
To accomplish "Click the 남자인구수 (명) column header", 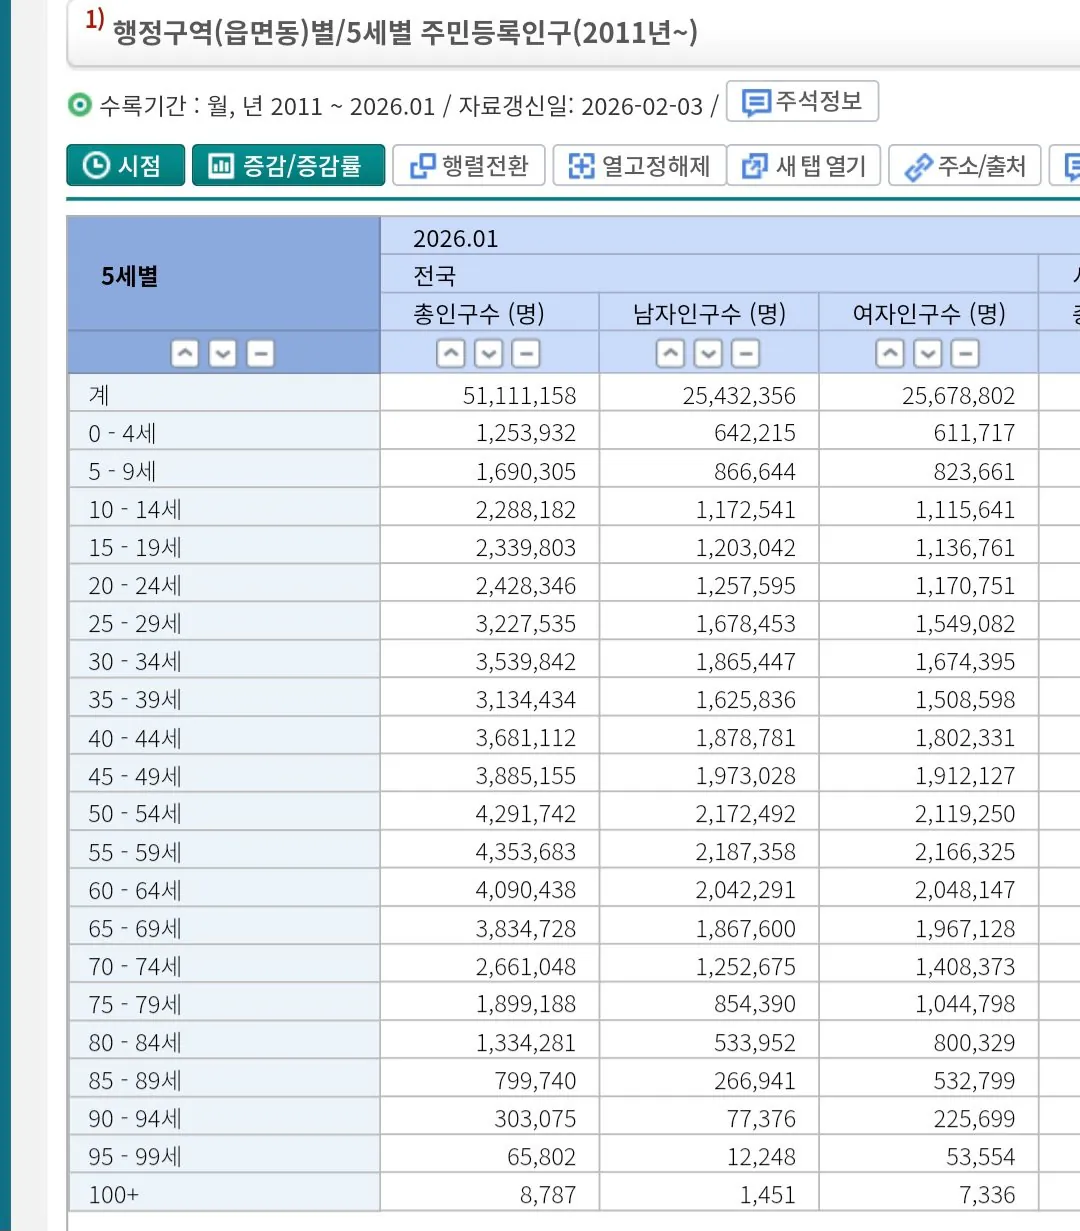I will (x=709, y=313).
